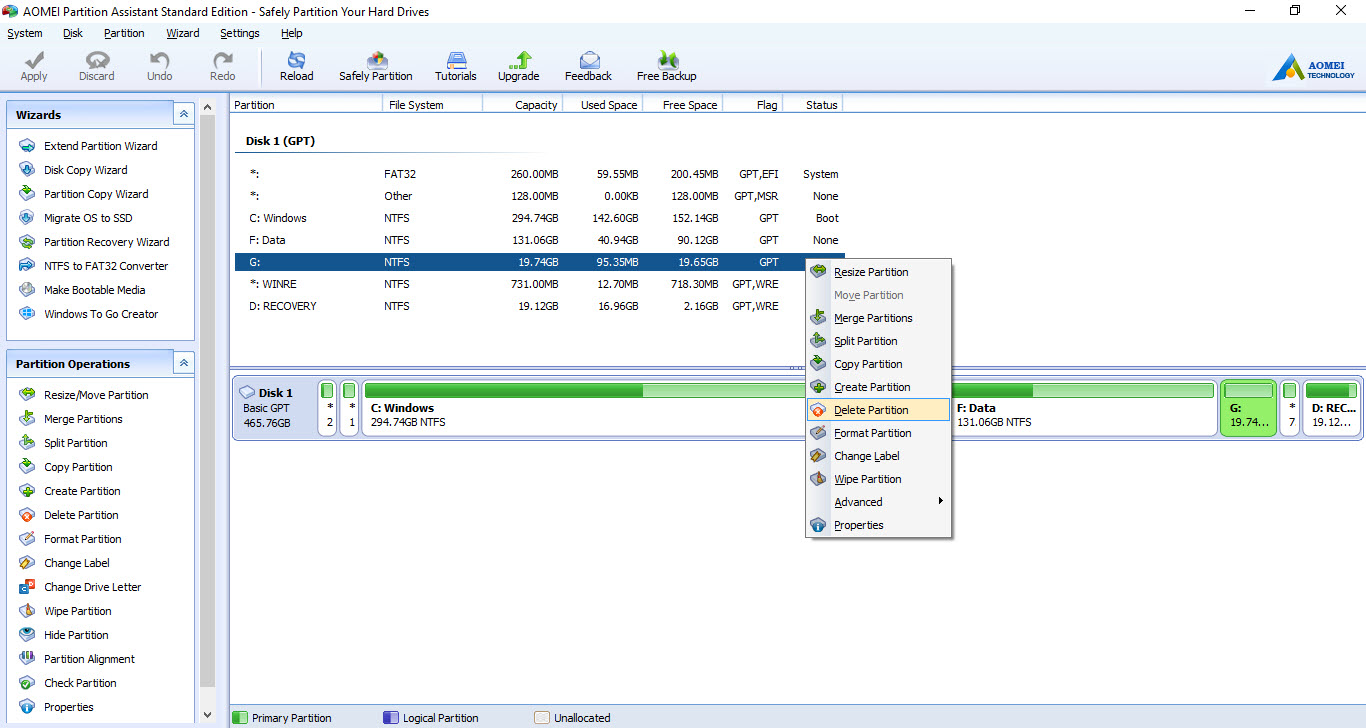Click the Feedback toolbar icon
The height and width of the screenshot is (728, 1366).
click(588, 65)
